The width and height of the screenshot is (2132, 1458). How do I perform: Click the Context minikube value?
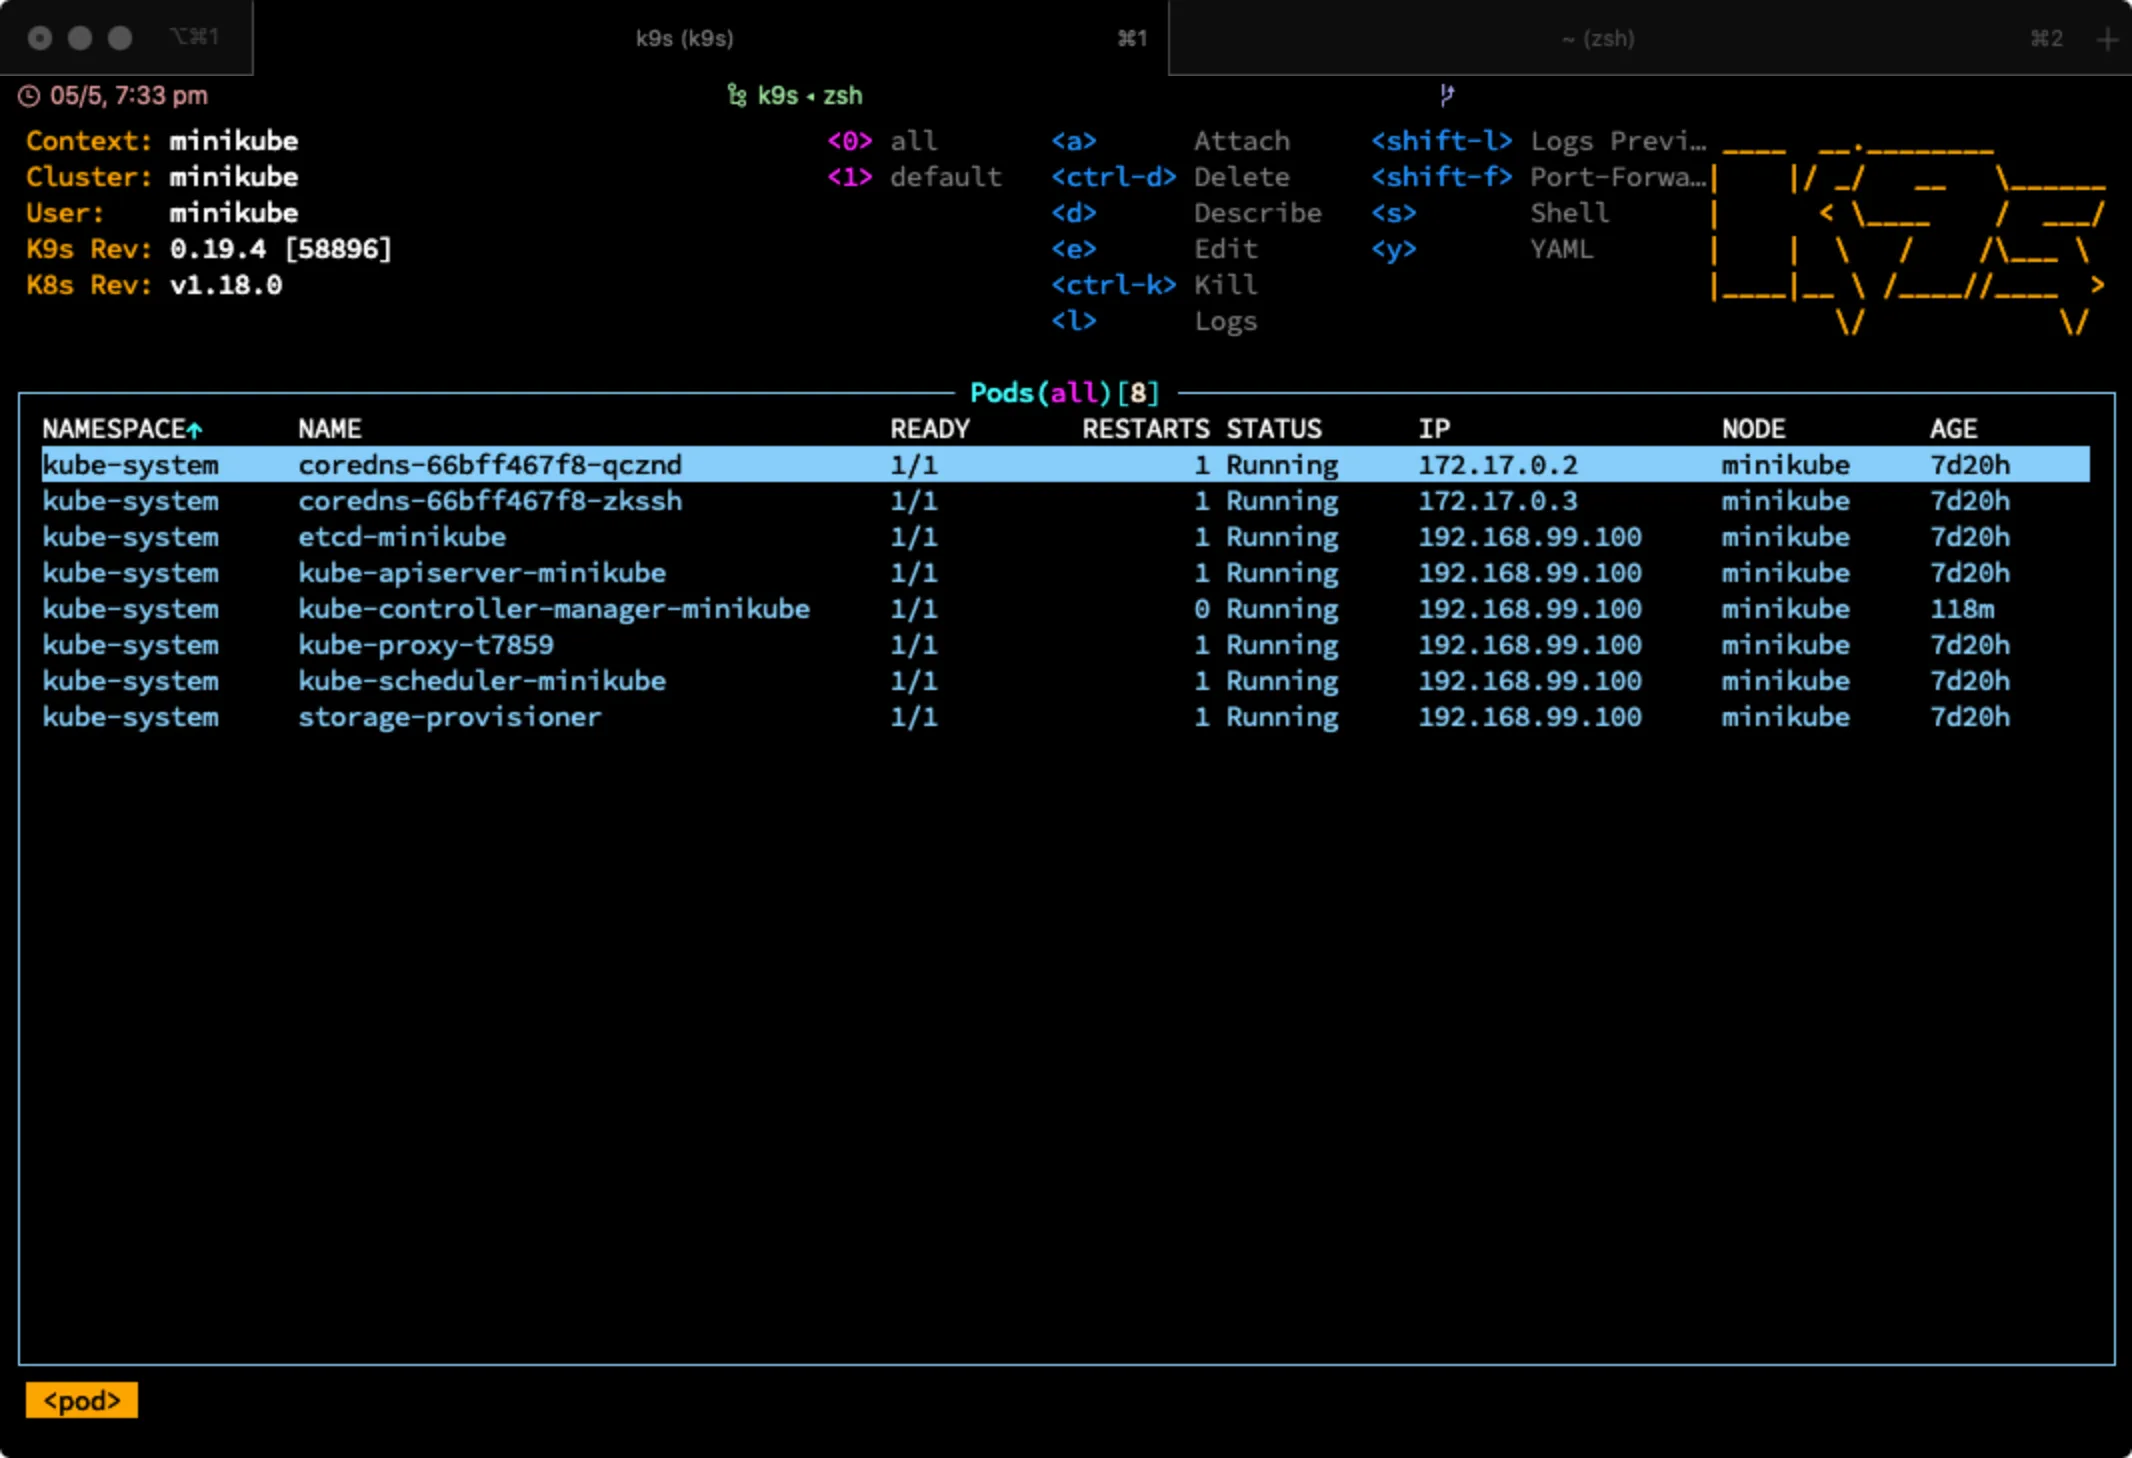point(234,141)
